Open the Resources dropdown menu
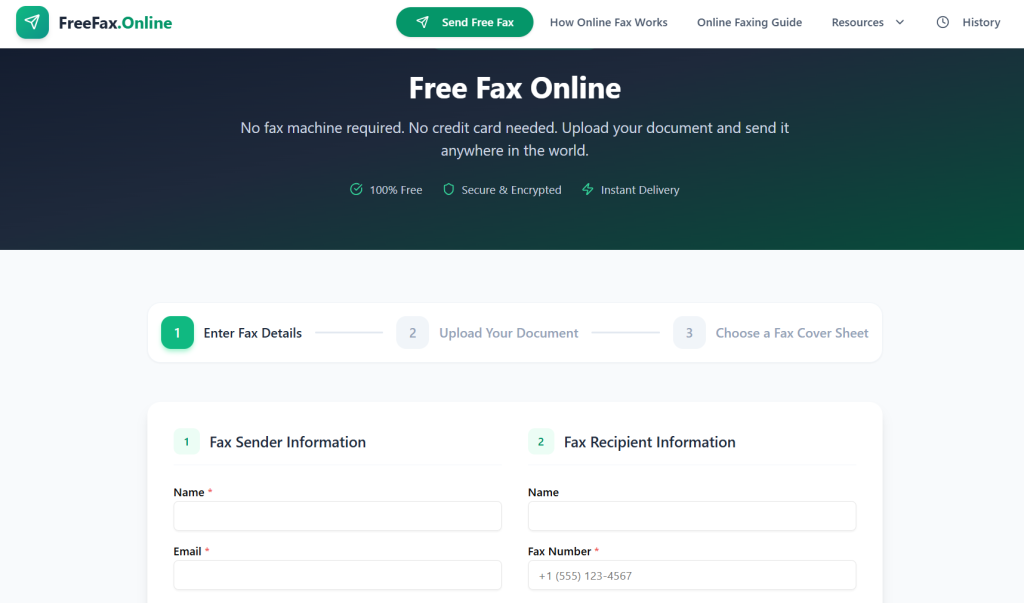This screenshot has width=1024, height=603. click(x=857, y=21)
